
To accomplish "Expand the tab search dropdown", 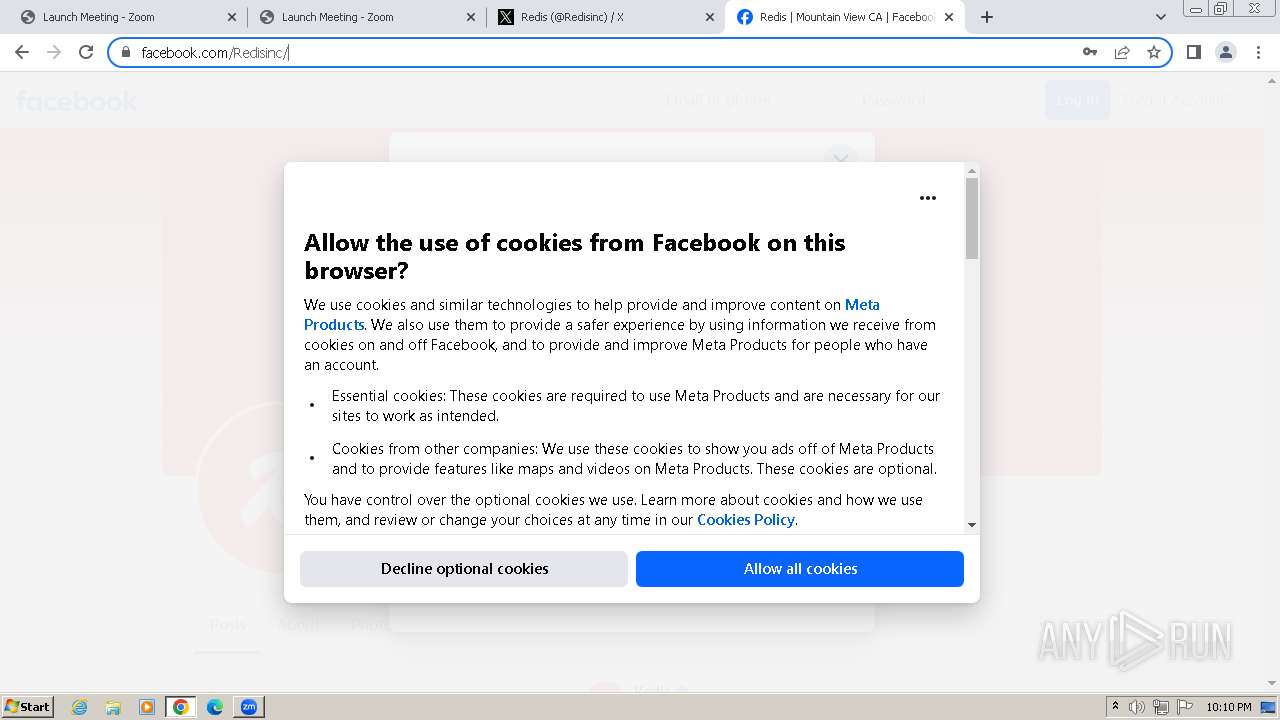I will point(1160,17).
